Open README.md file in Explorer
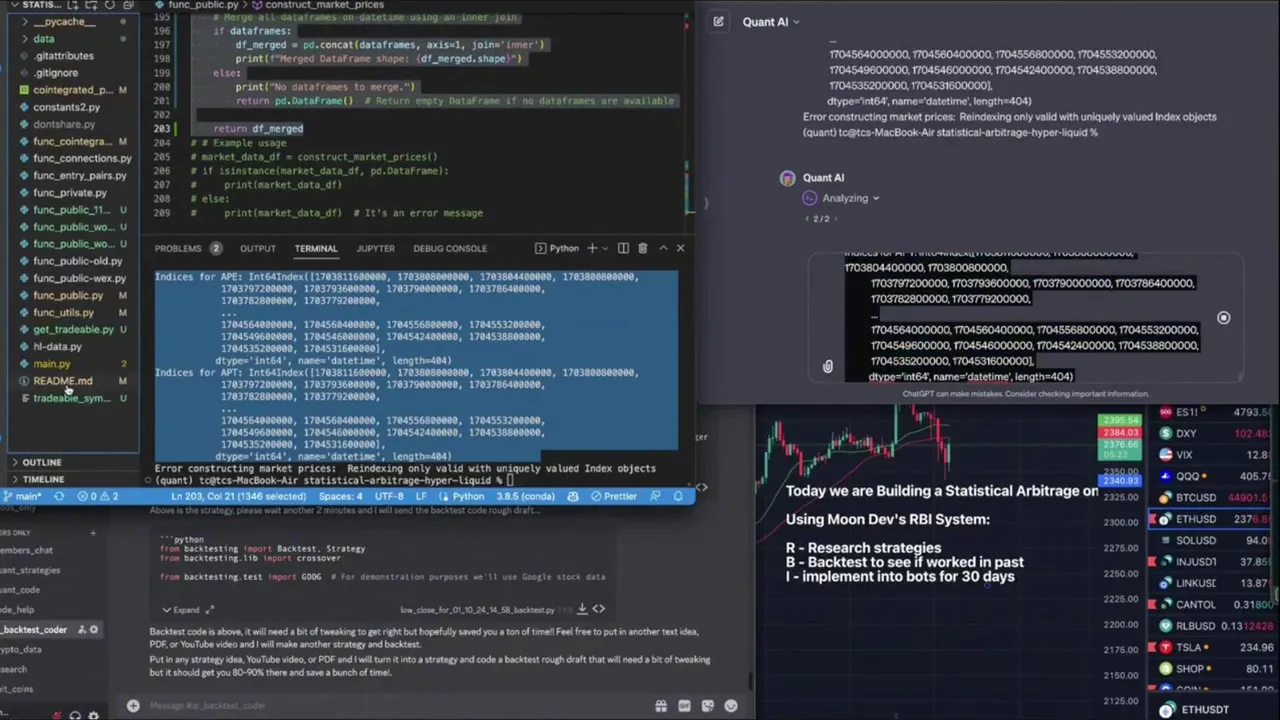 click(x=62, y=381)
